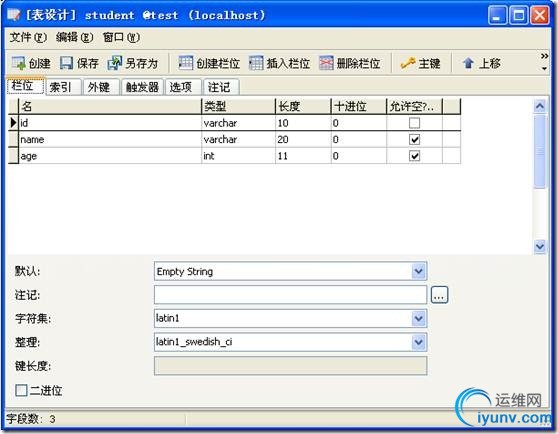558x434 pixels.
Task: Add a field with the 创建栏位 icon
Action: click(x=185, y=63)
